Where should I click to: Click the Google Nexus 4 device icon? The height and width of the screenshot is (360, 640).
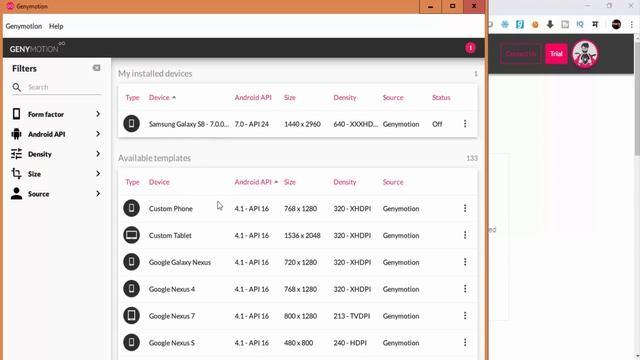tap(131, 289)
